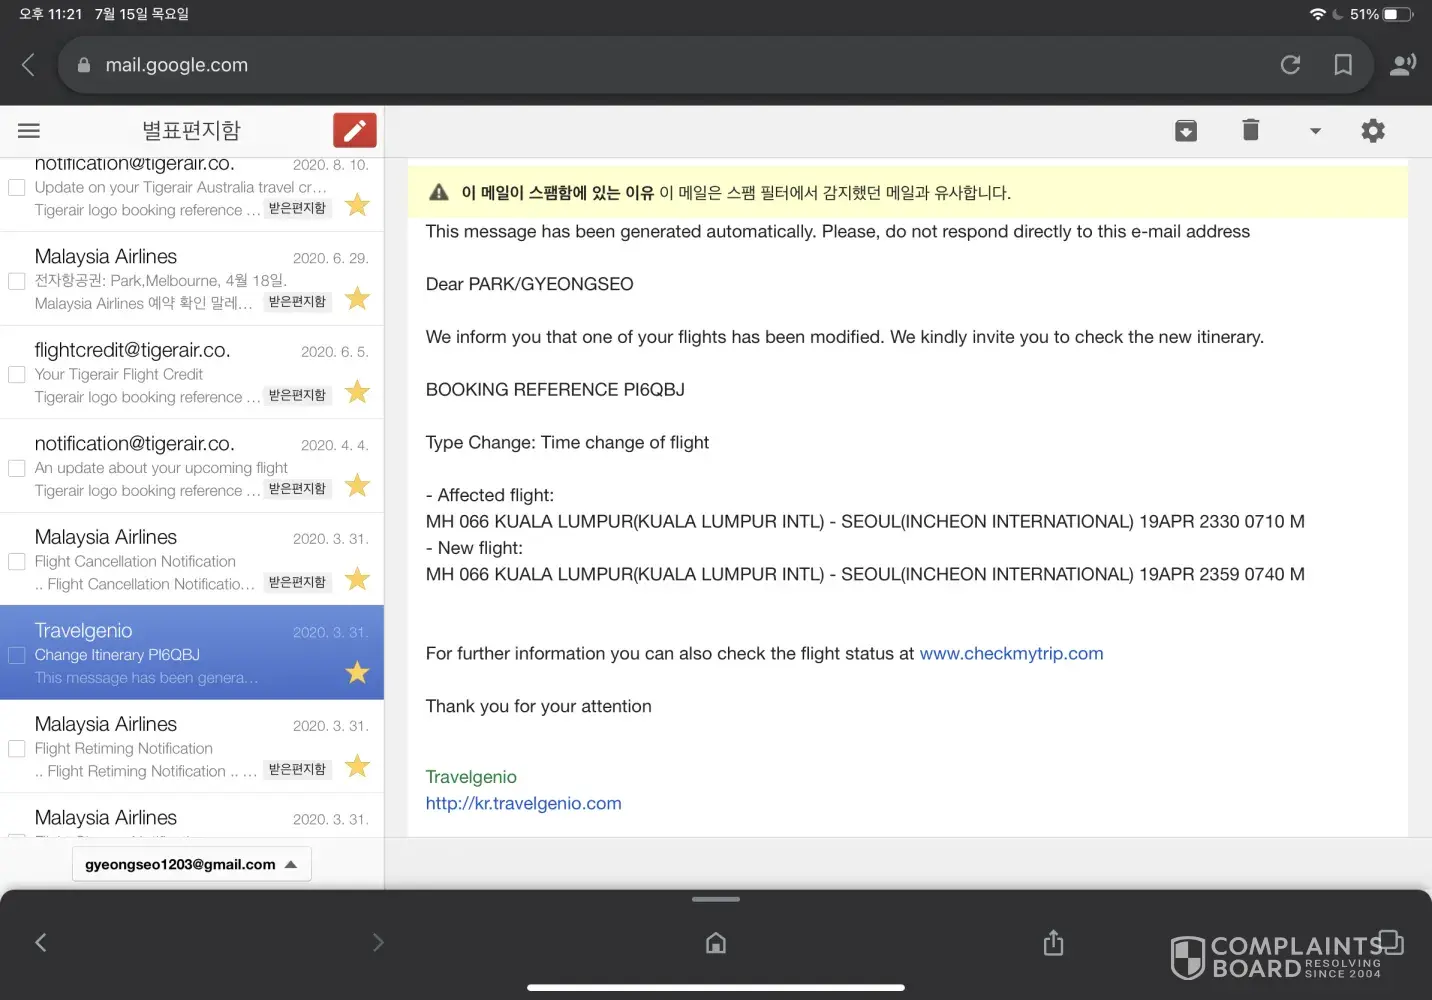Expand the more actions dropdown arrow
Viewport: 1432px width, 1000px height.
1315,131
